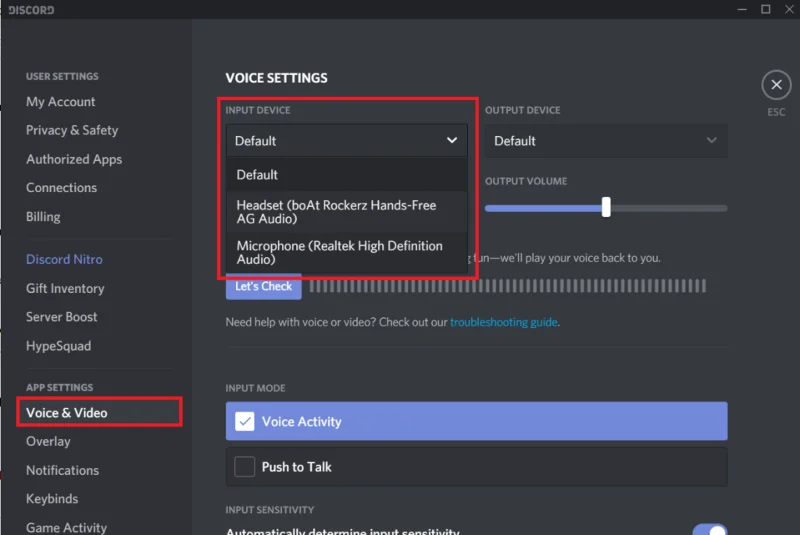
Task: Adjust the Output Volume slider handle
Action: (x=606, y=208)
